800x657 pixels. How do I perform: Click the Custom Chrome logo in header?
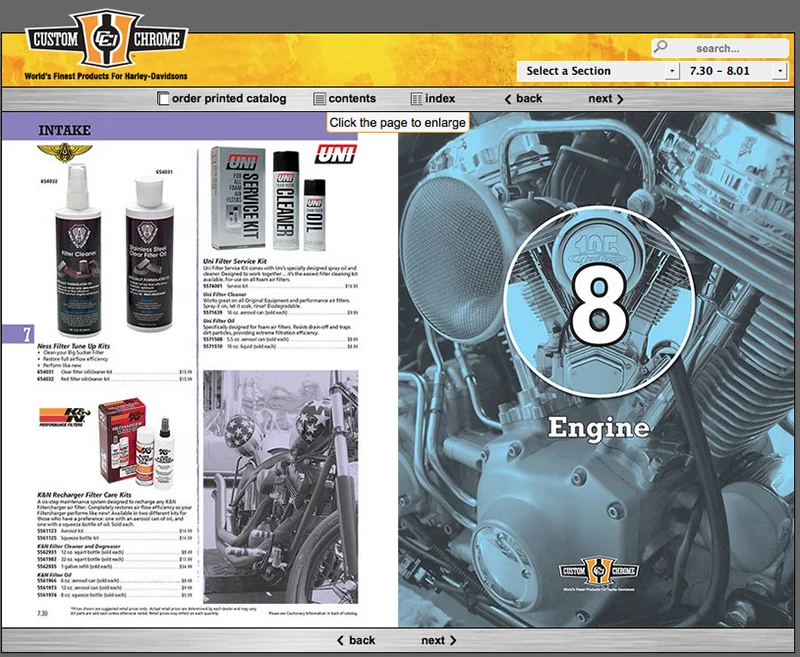(x=107, y=39)
